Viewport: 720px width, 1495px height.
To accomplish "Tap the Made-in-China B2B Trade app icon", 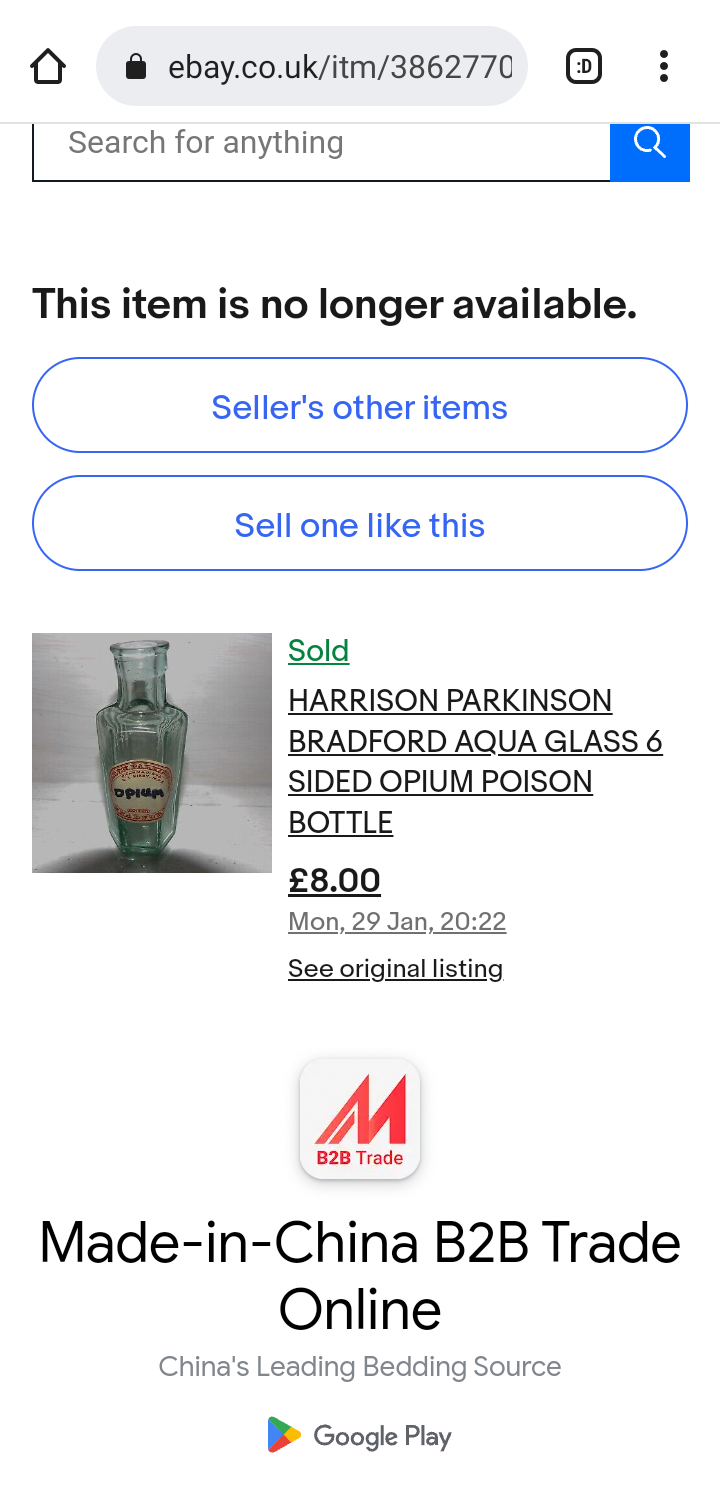I will point(360,1118).
